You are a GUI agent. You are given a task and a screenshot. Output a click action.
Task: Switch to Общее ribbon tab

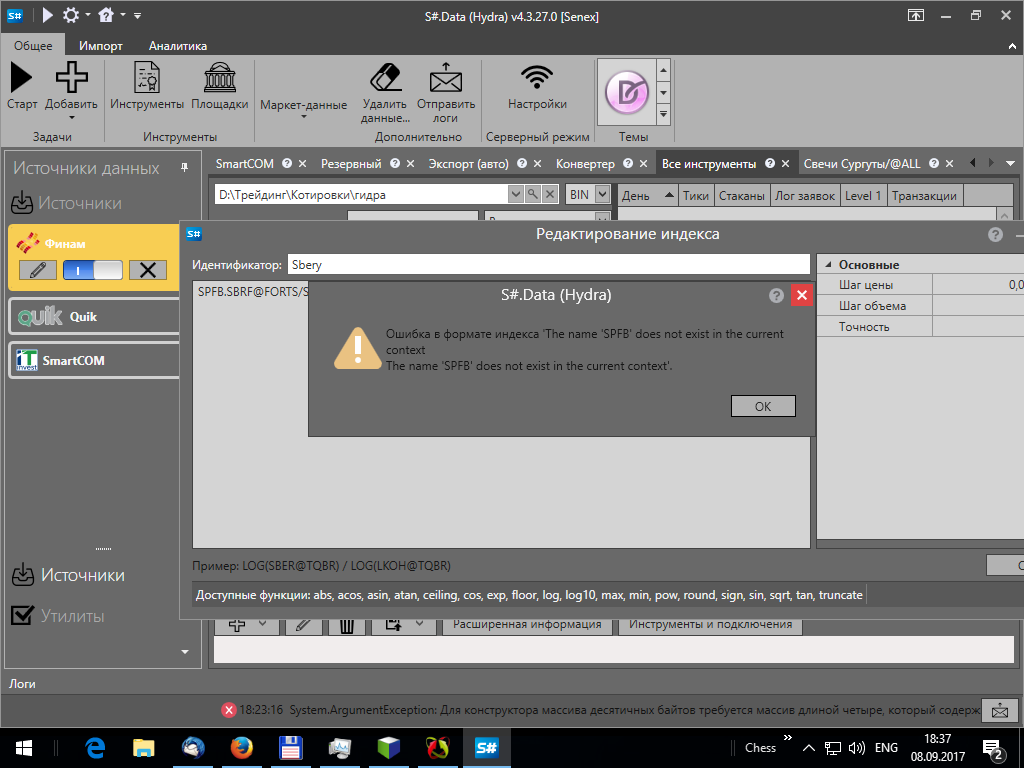click(x=33, y=46)
